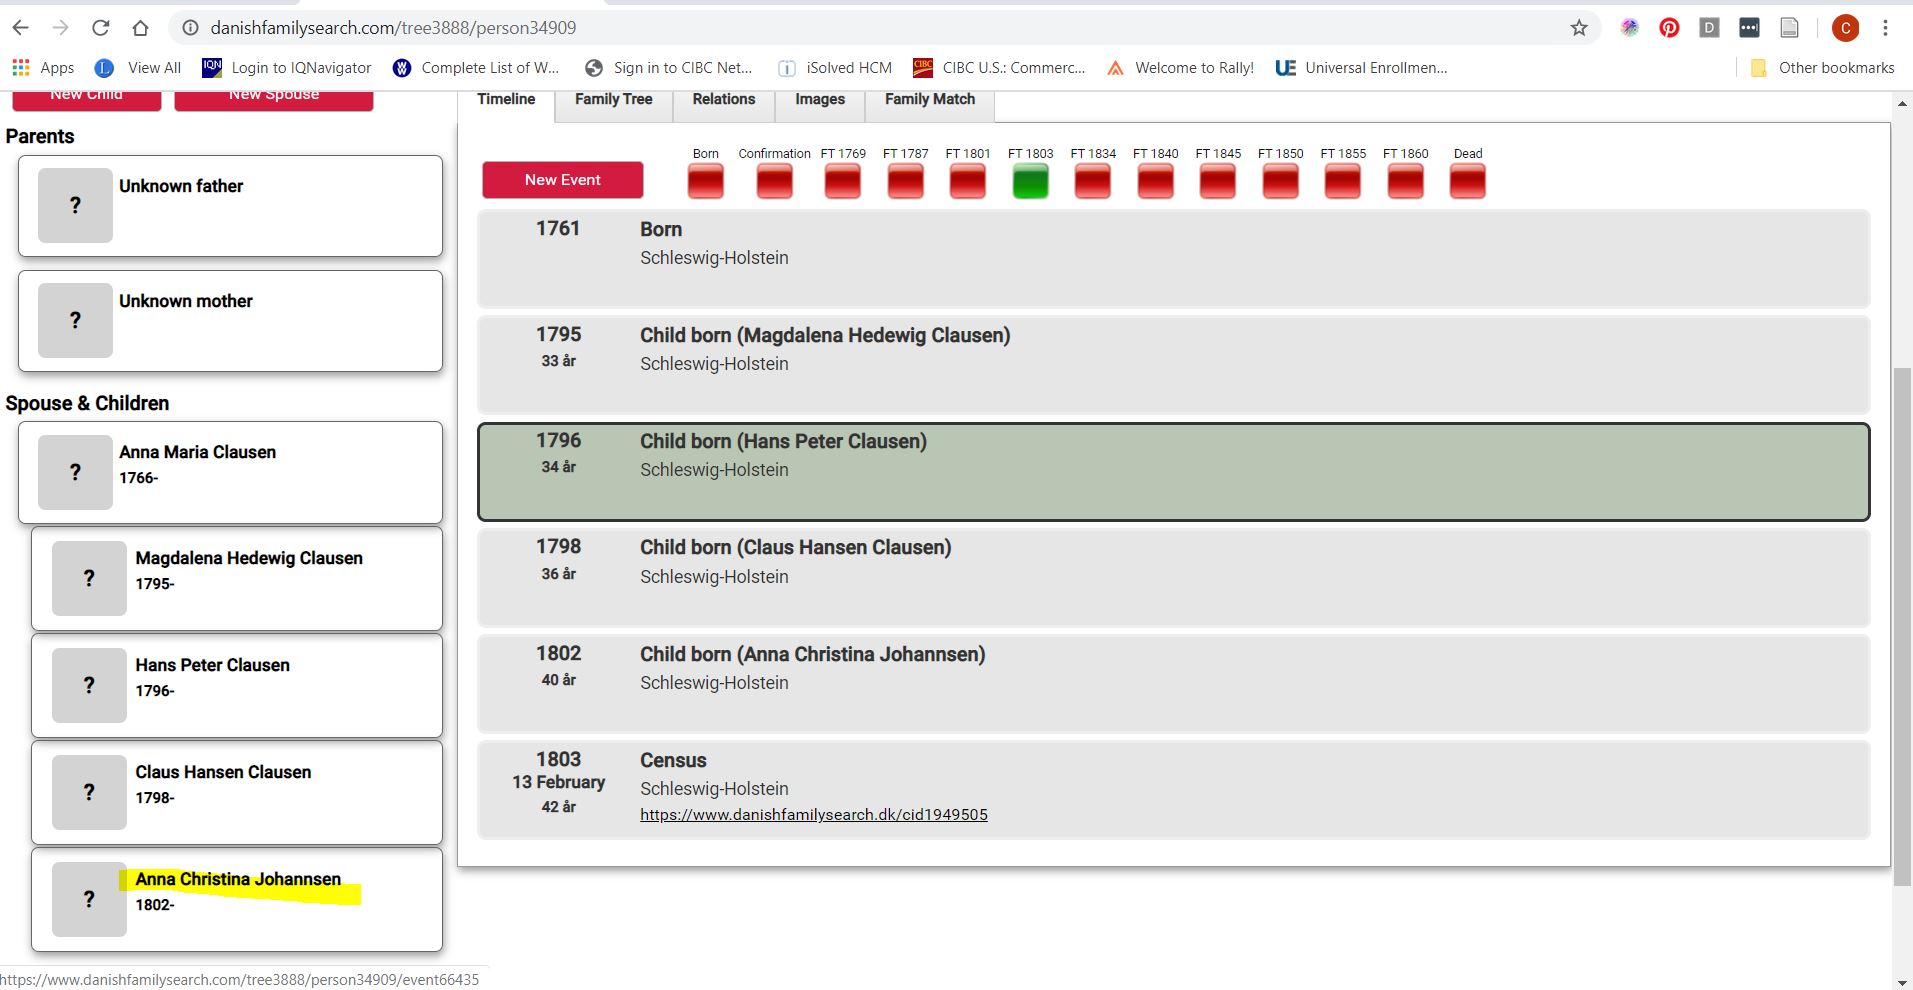This screenshot has width=1913, height=990.
Task: Toggle the Dead red indicator
Action: click(1467, 181)
